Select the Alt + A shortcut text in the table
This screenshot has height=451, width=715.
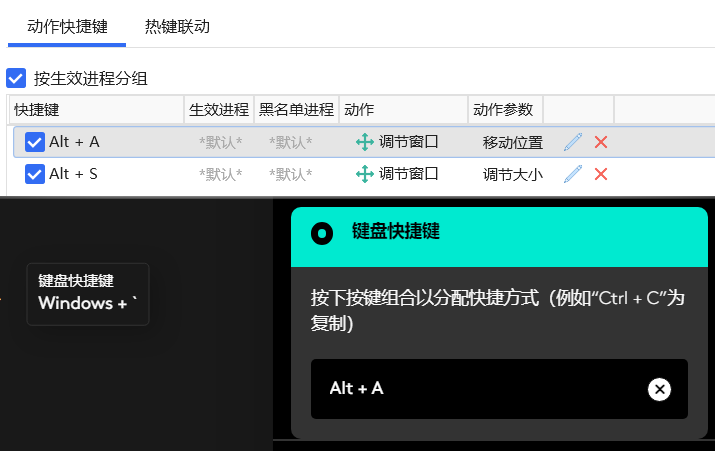point(74,142)
